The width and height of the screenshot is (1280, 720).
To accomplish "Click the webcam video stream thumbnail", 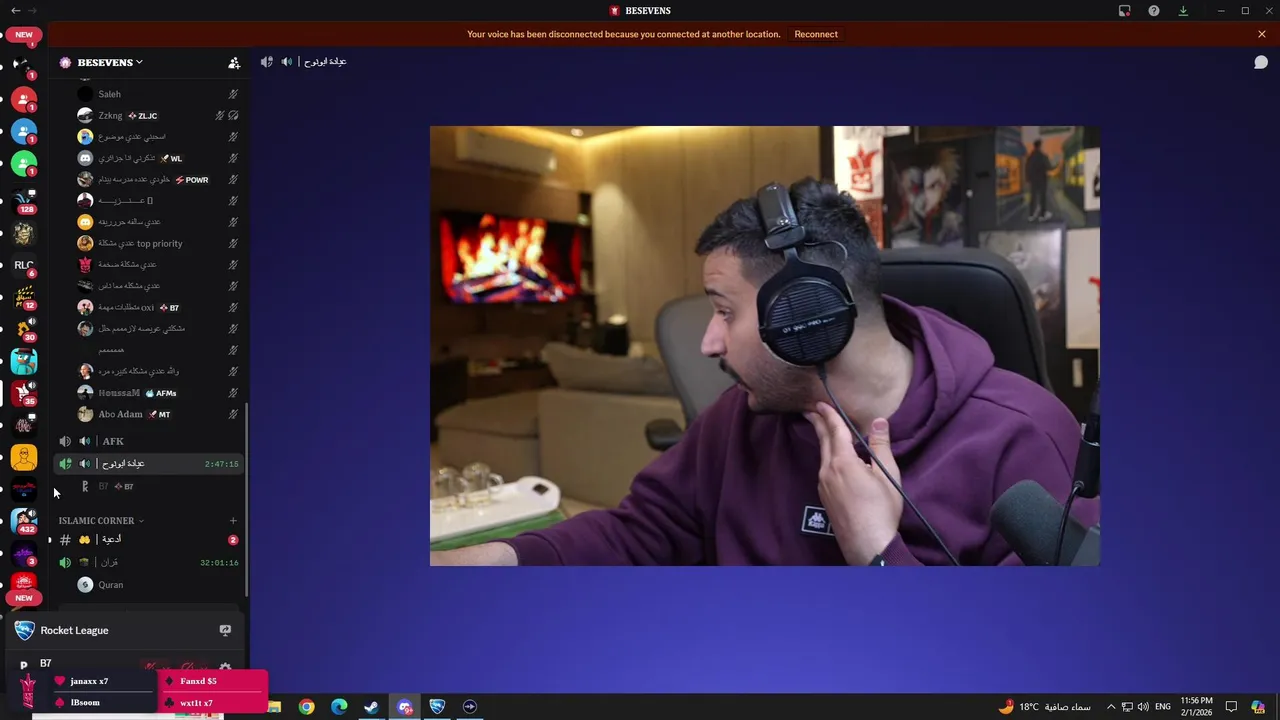I will 765,346.
